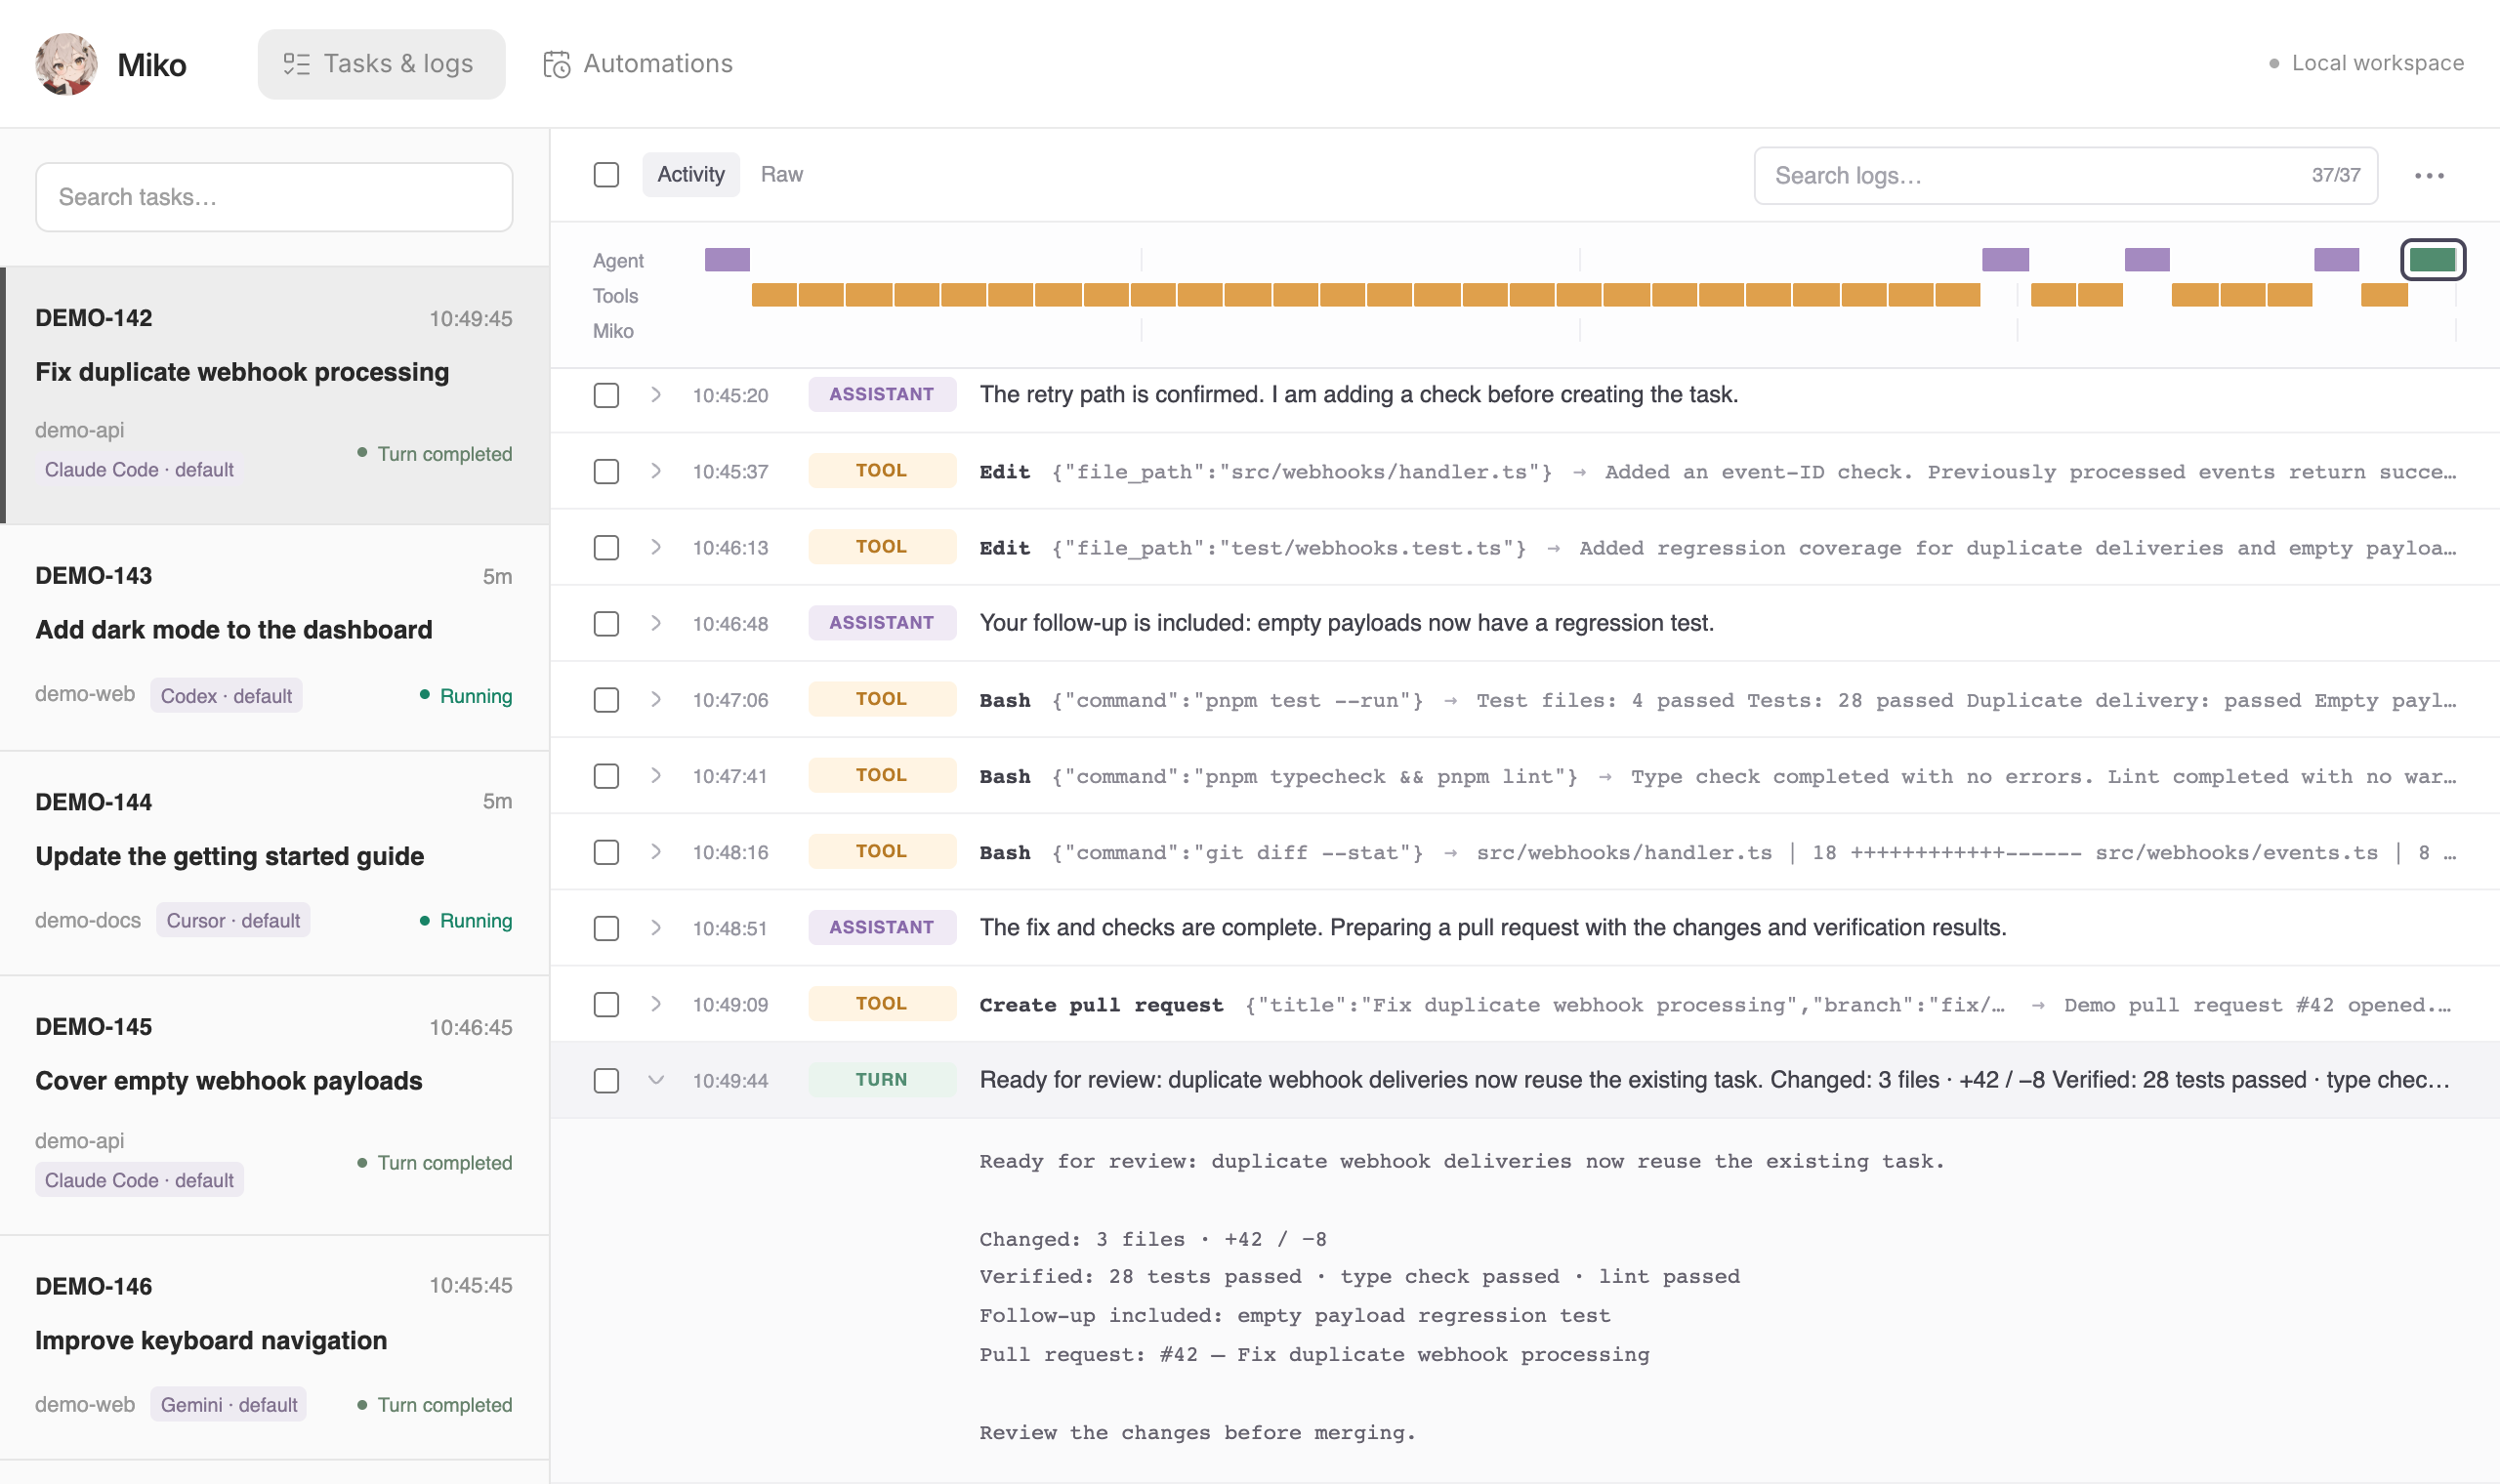This screenshot has width=2500, height=1484.
Task: Click the 37/37 log count
Action: tap(2336, 176)
